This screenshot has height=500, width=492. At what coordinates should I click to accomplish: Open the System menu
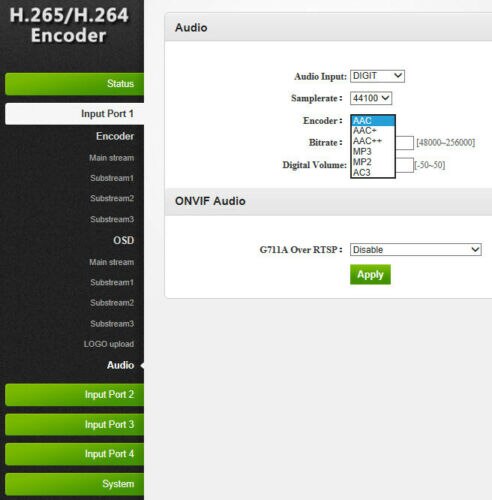pyautogui.click(x=75, y=484)
